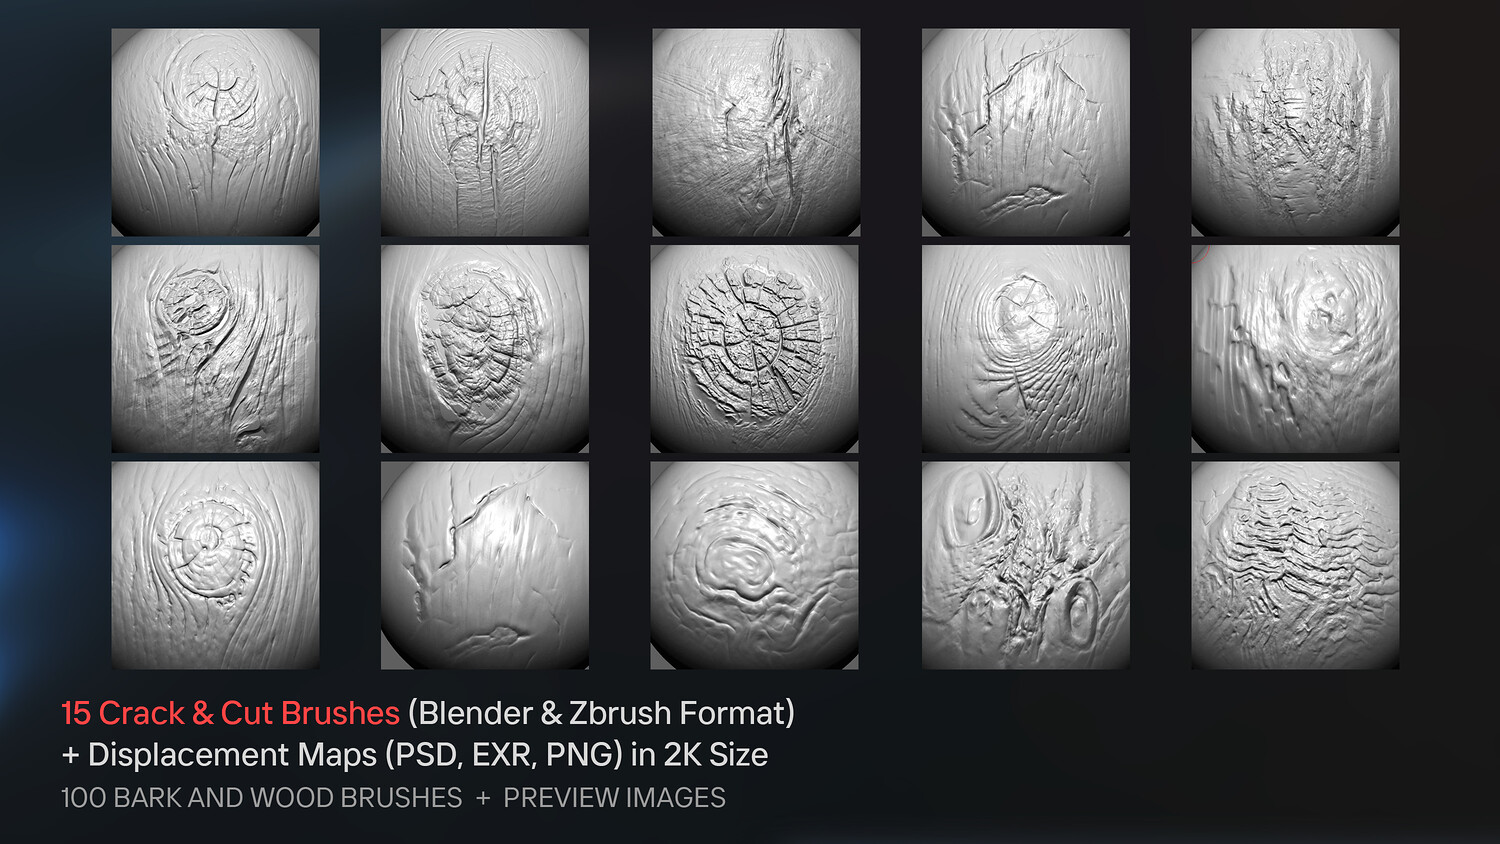Select the concentric ring crack brush preview, top-left
The height and width of the screenshot is (844, 1500).
pyautogui.click(x=215, y=132)
